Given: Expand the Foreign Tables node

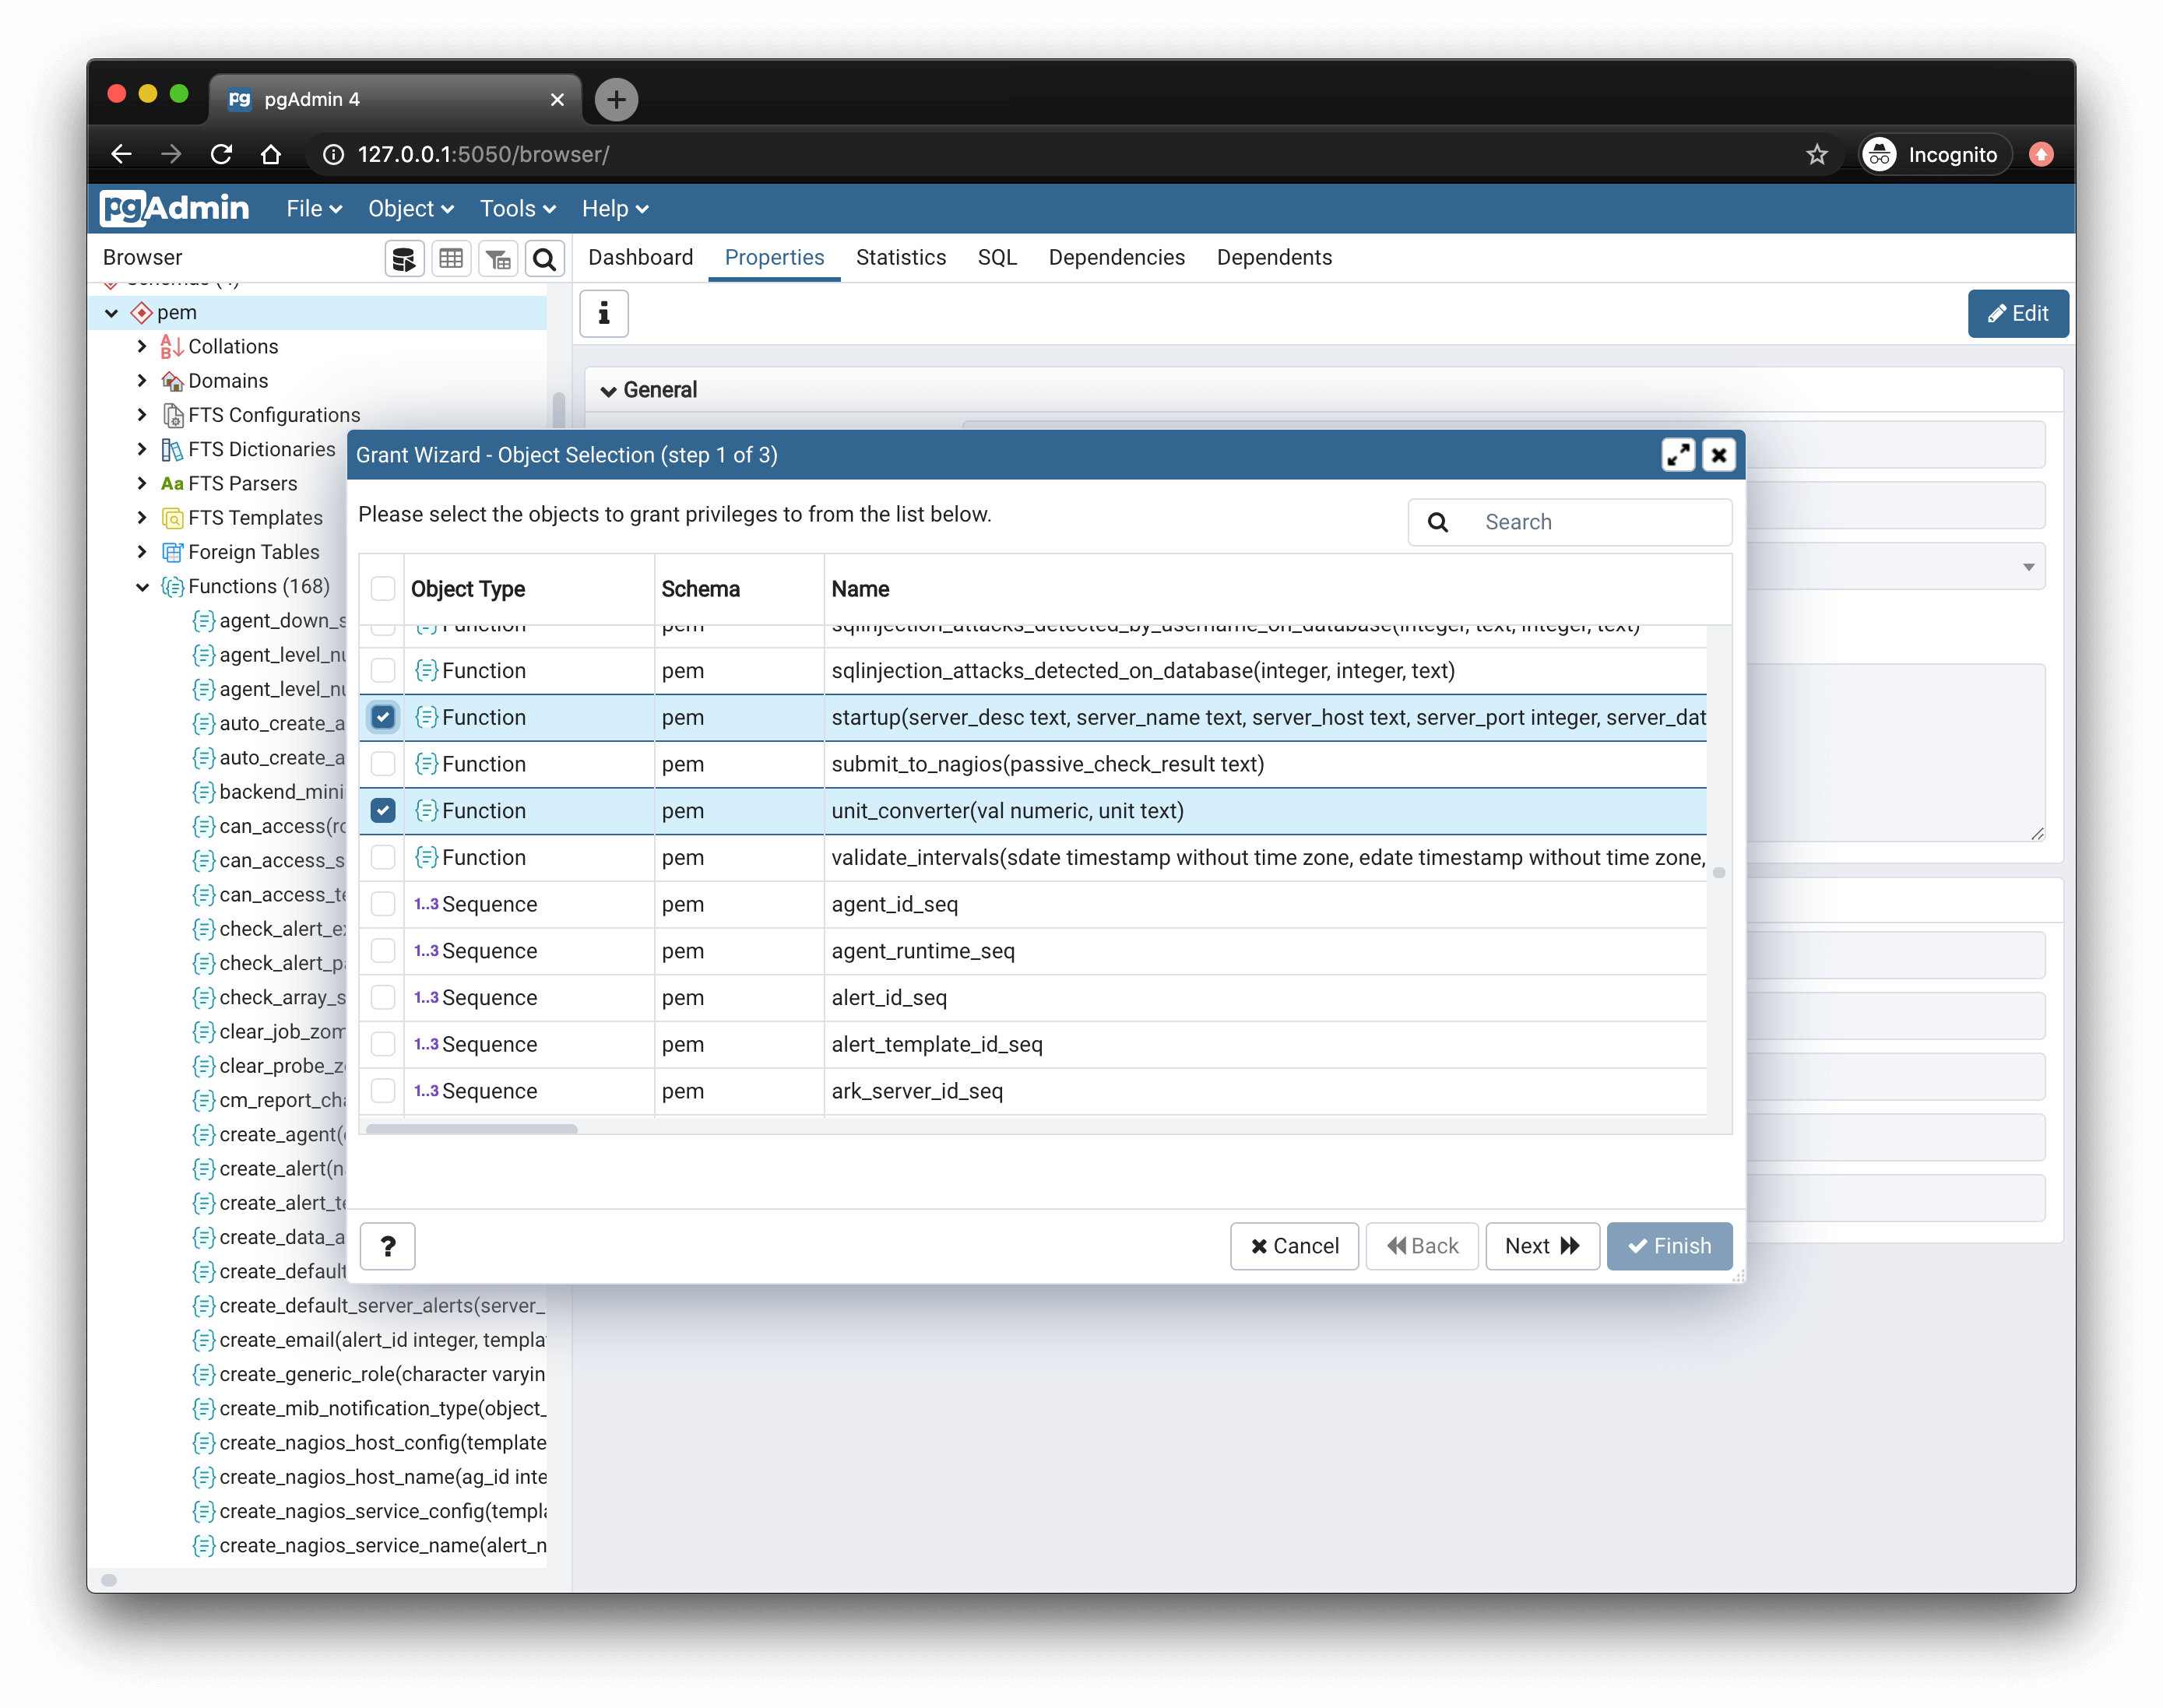Looking at the screenshot, I should (x=142, y=552).
